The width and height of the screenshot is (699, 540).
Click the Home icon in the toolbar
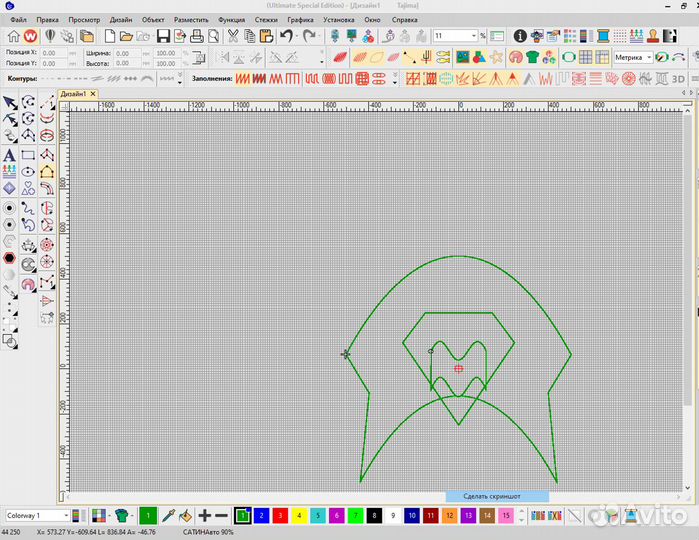click(14, 36)
